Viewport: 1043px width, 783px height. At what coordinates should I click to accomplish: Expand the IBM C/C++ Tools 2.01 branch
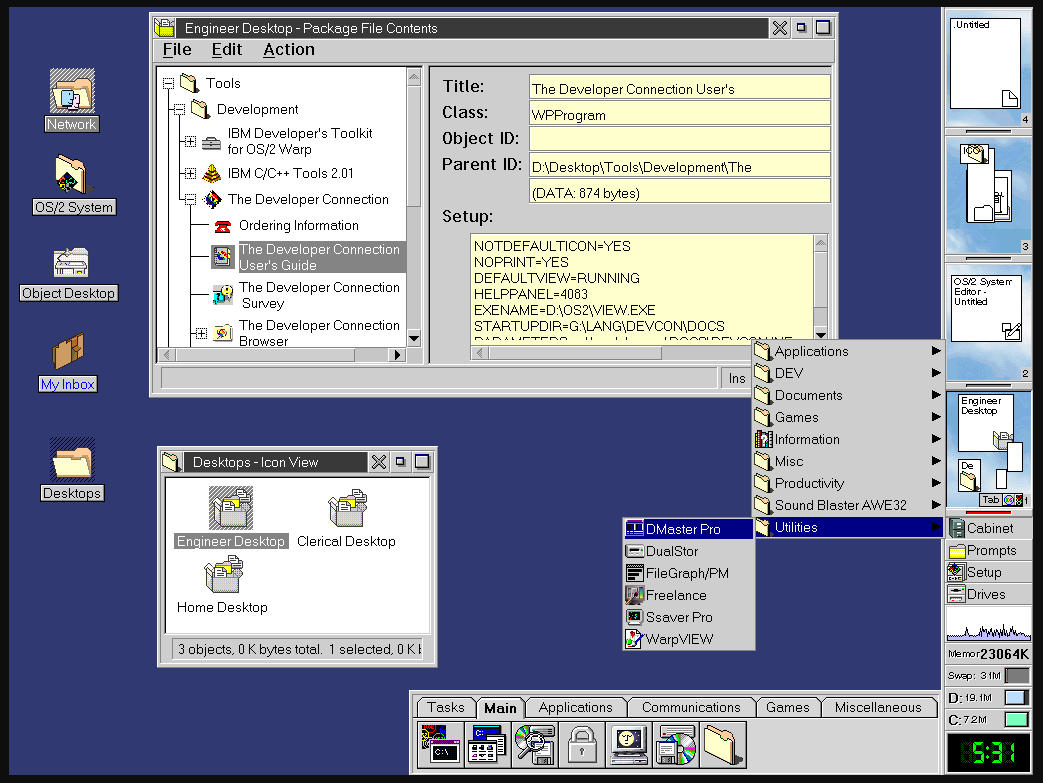pyautogui.click(x=188, y=171)
